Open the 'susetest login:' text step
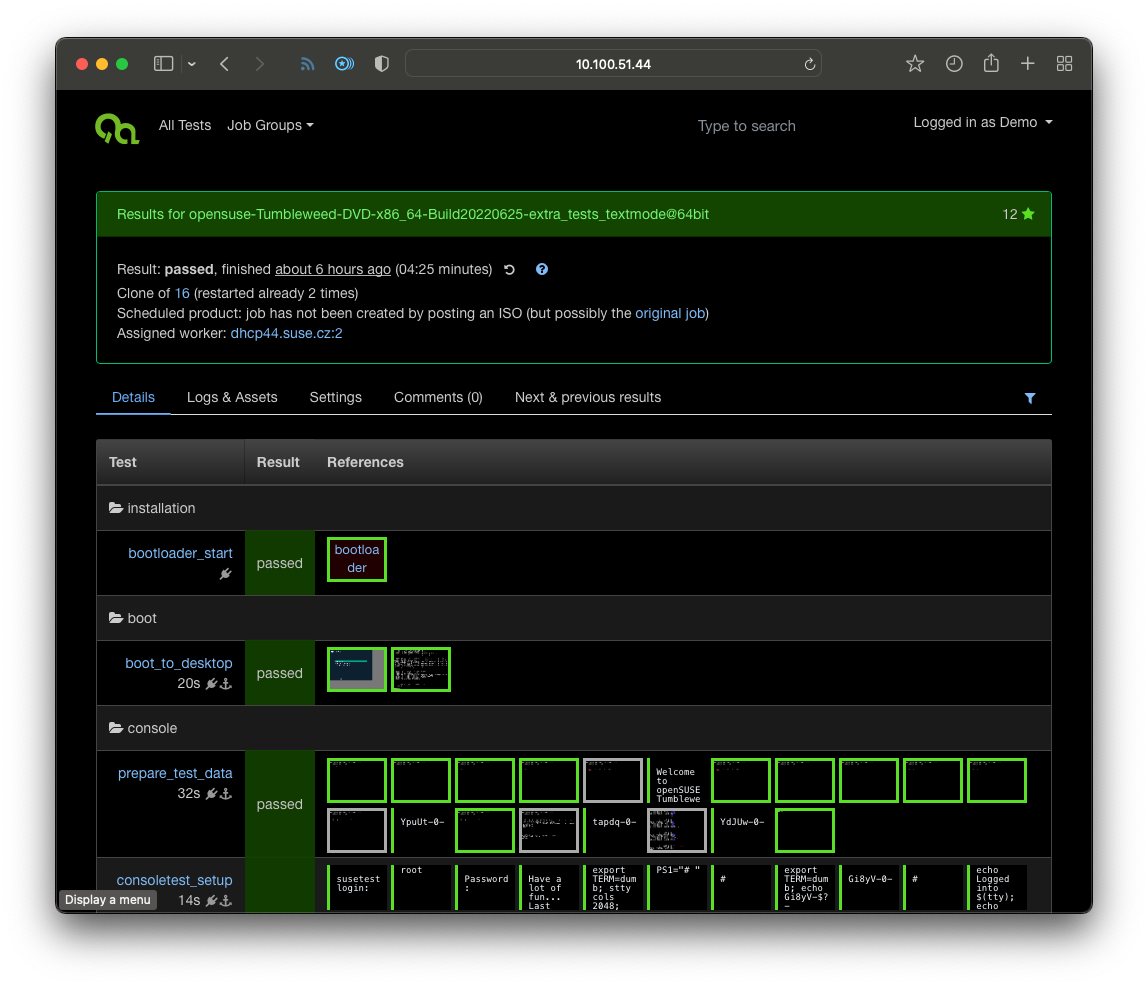This screenshot has width=1148, height=987. [357, 887]
